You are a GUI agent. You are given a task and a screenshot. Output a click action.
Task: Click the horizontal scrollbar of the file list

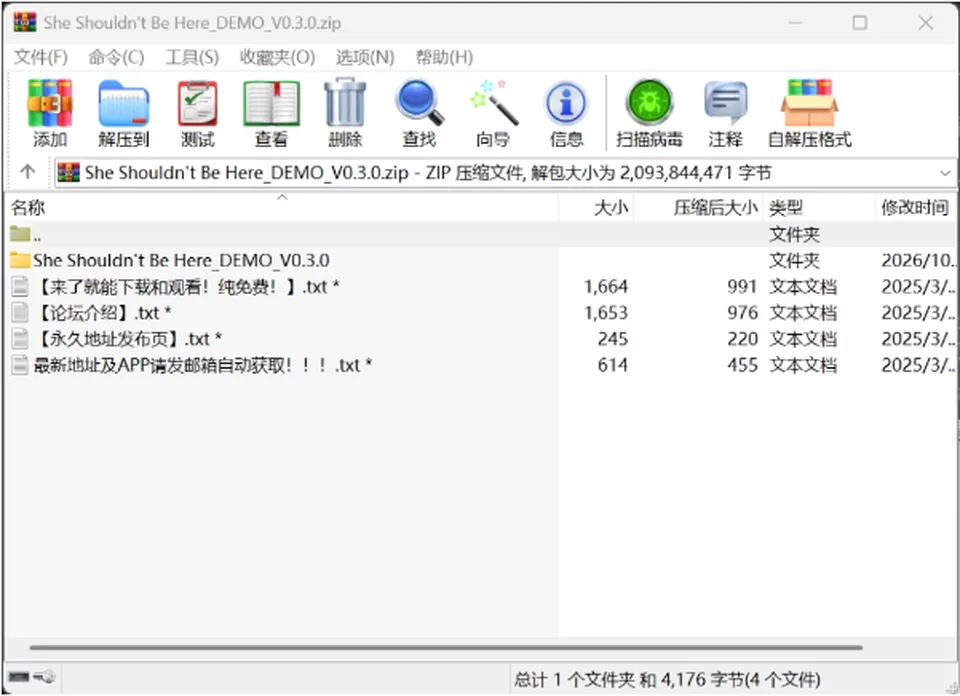(446, 646)
